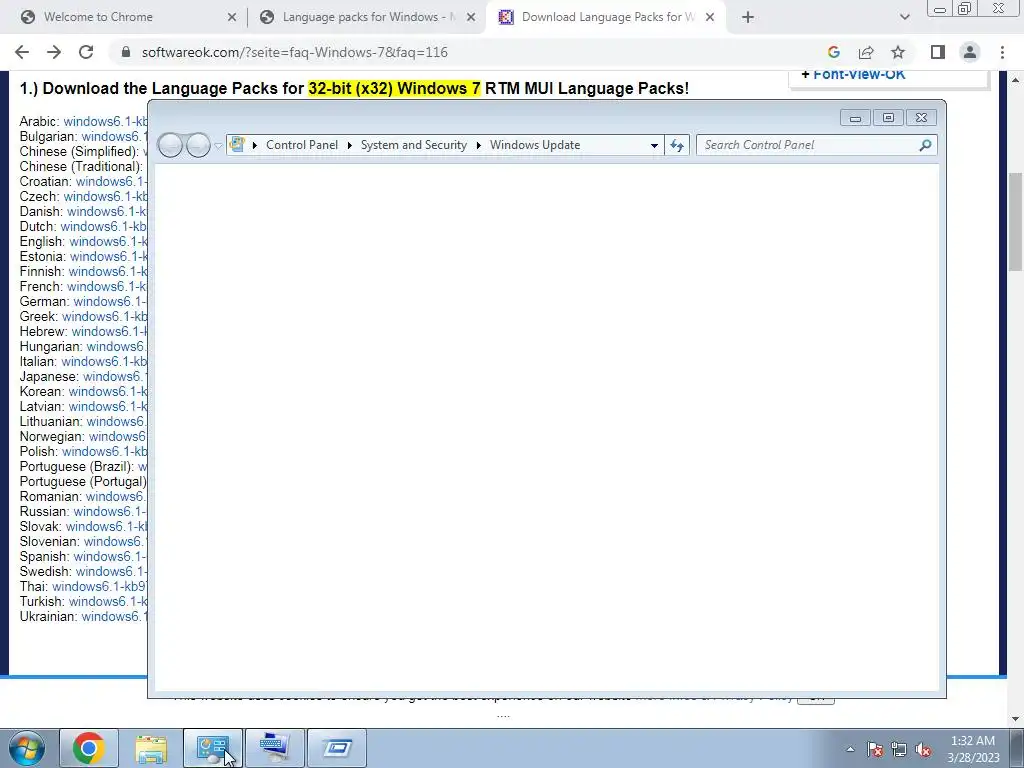Share this page icon in Chrome
The width and height of the screenshot is (1024, 768).
pyautogui.click(x=866, y=52)
